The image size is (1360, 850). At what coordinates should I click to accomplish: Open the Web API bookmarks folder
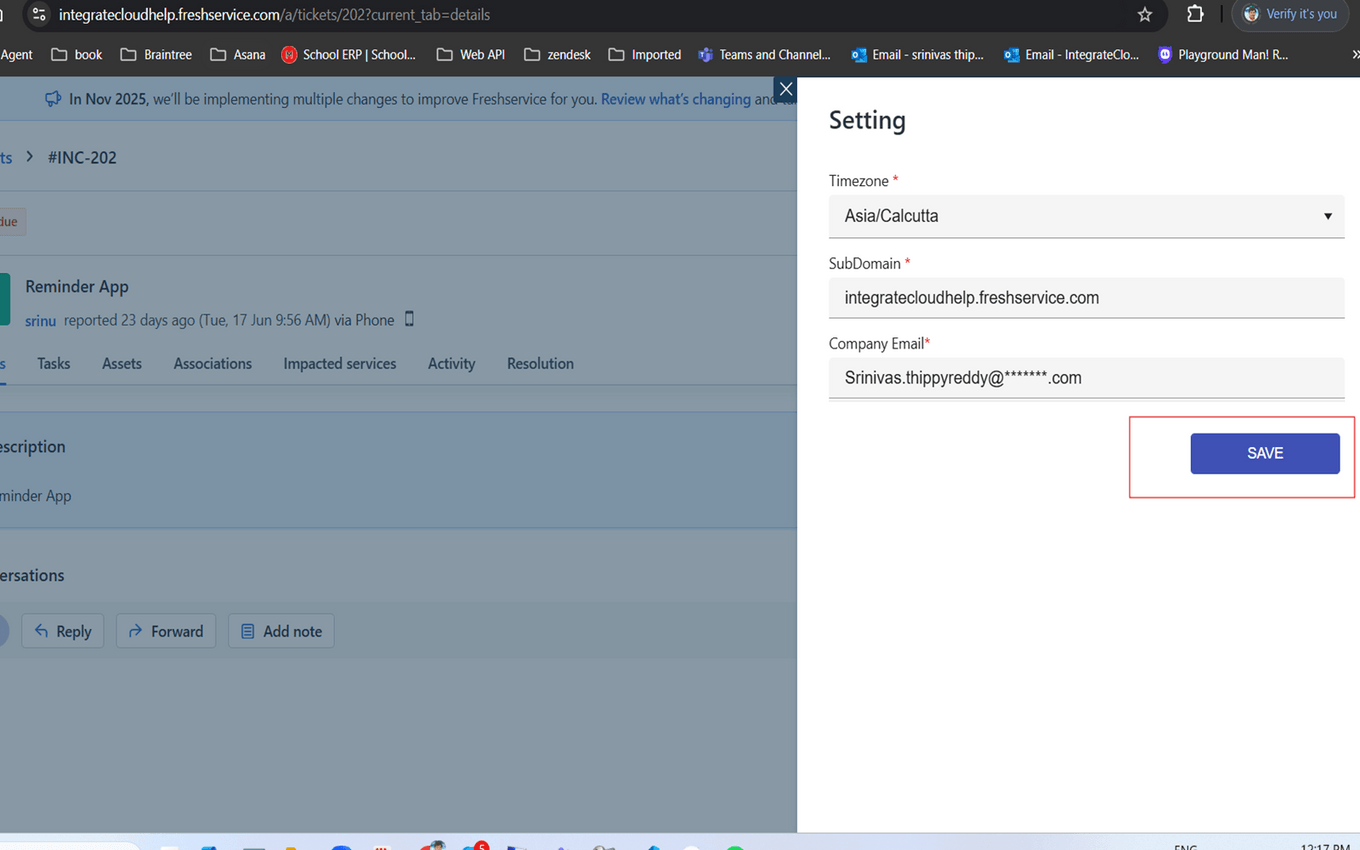coord(471,55)
